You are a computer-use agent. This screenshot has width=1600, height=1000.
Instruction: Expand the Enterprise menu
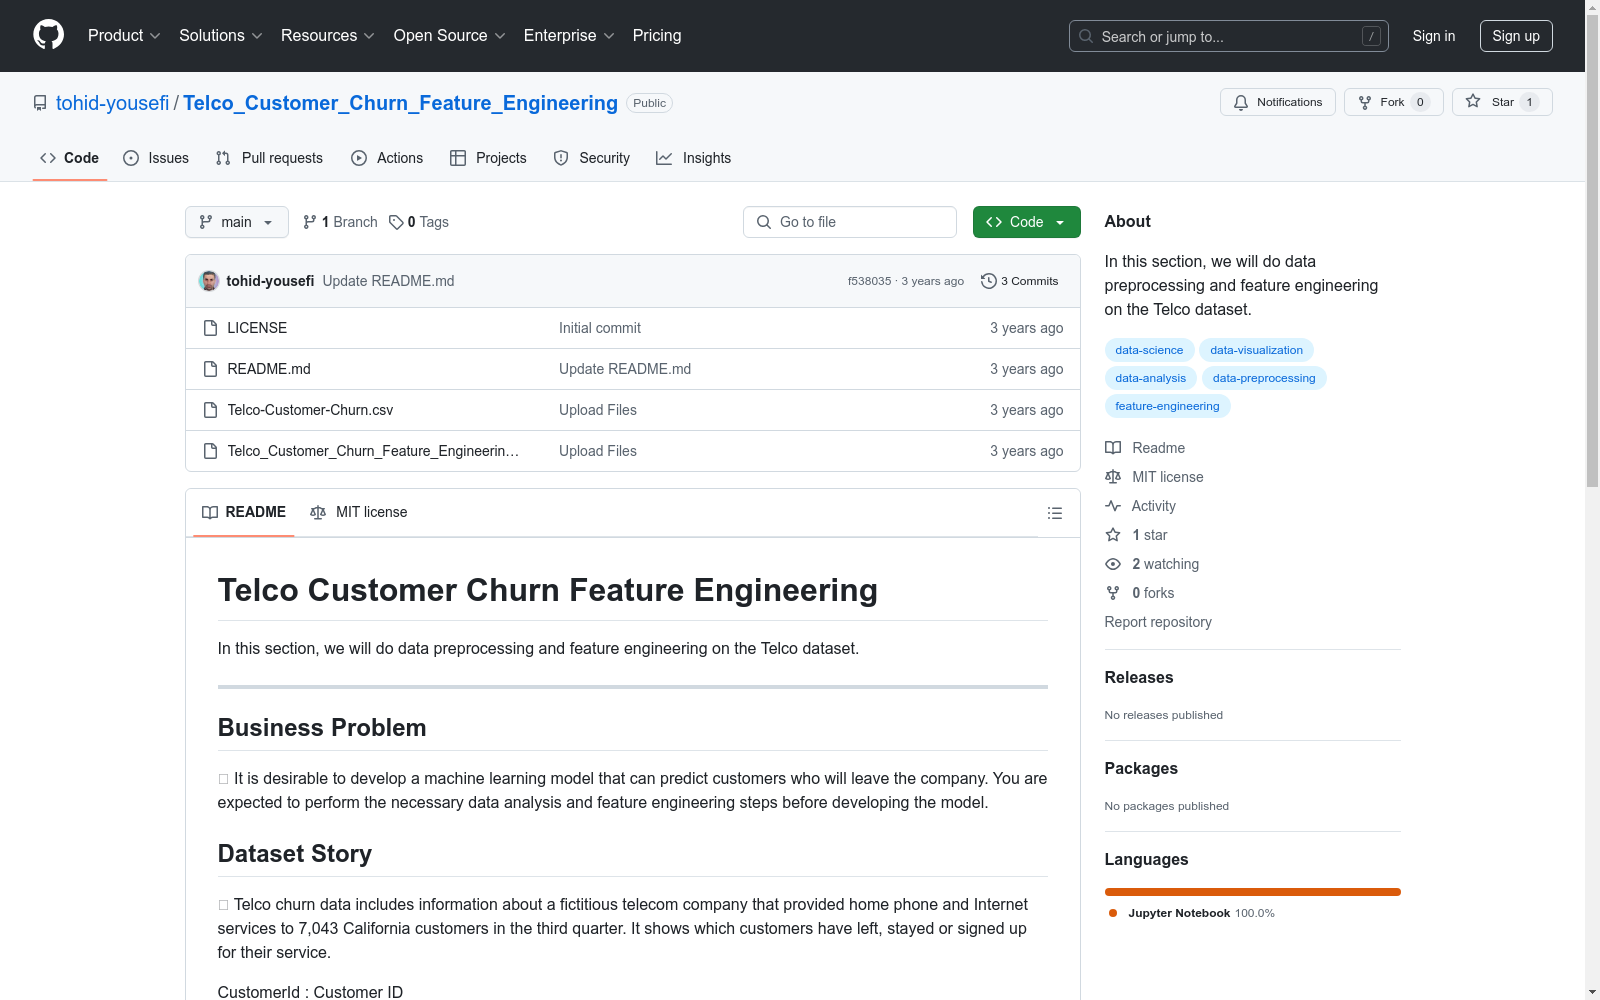[569, 36]
